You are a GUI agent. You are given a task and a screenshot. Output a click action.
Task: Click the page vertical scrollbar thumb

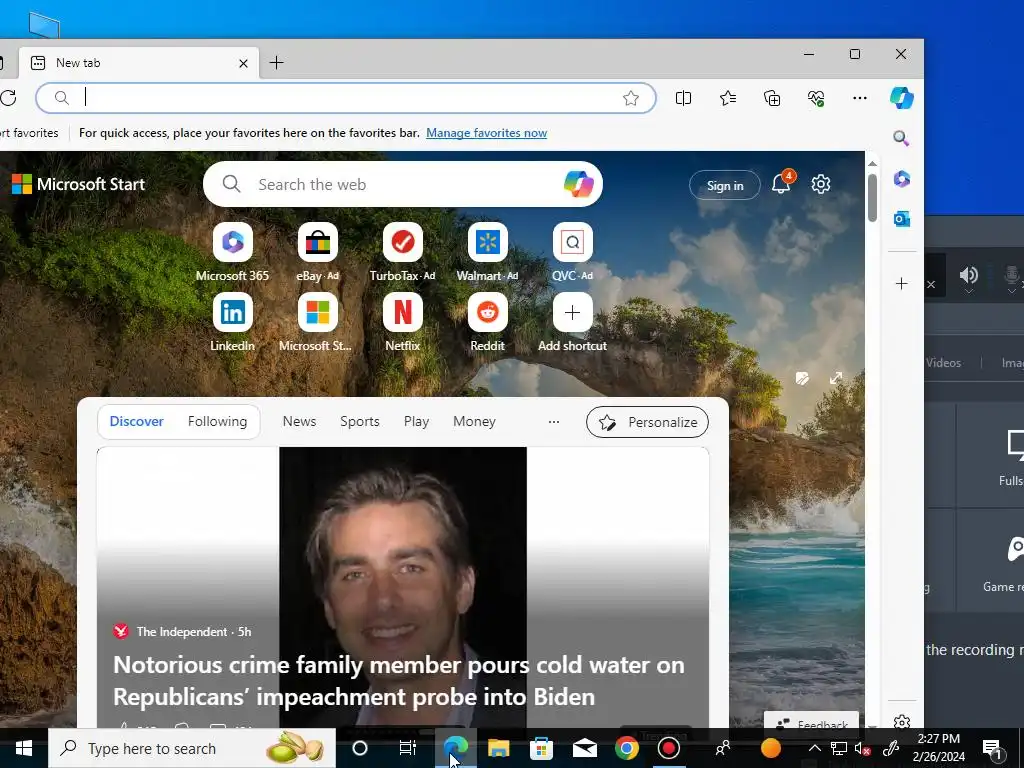click(872, 198)
